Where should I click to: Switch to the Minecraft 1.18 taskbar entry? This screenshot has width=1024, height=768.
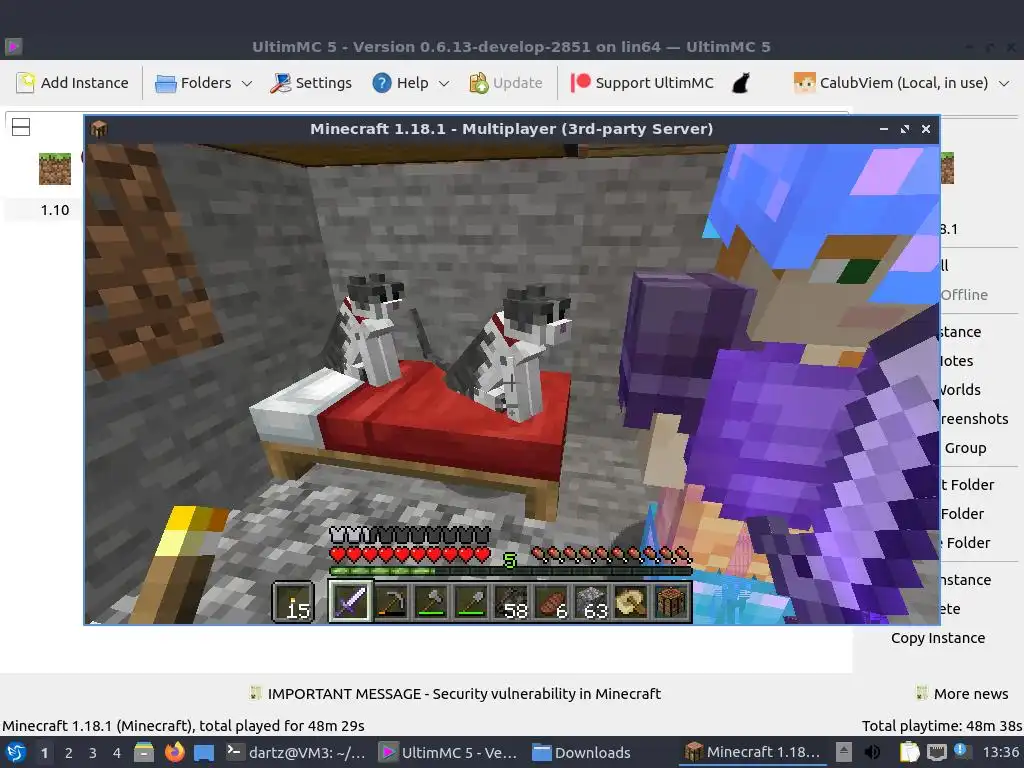752,752
